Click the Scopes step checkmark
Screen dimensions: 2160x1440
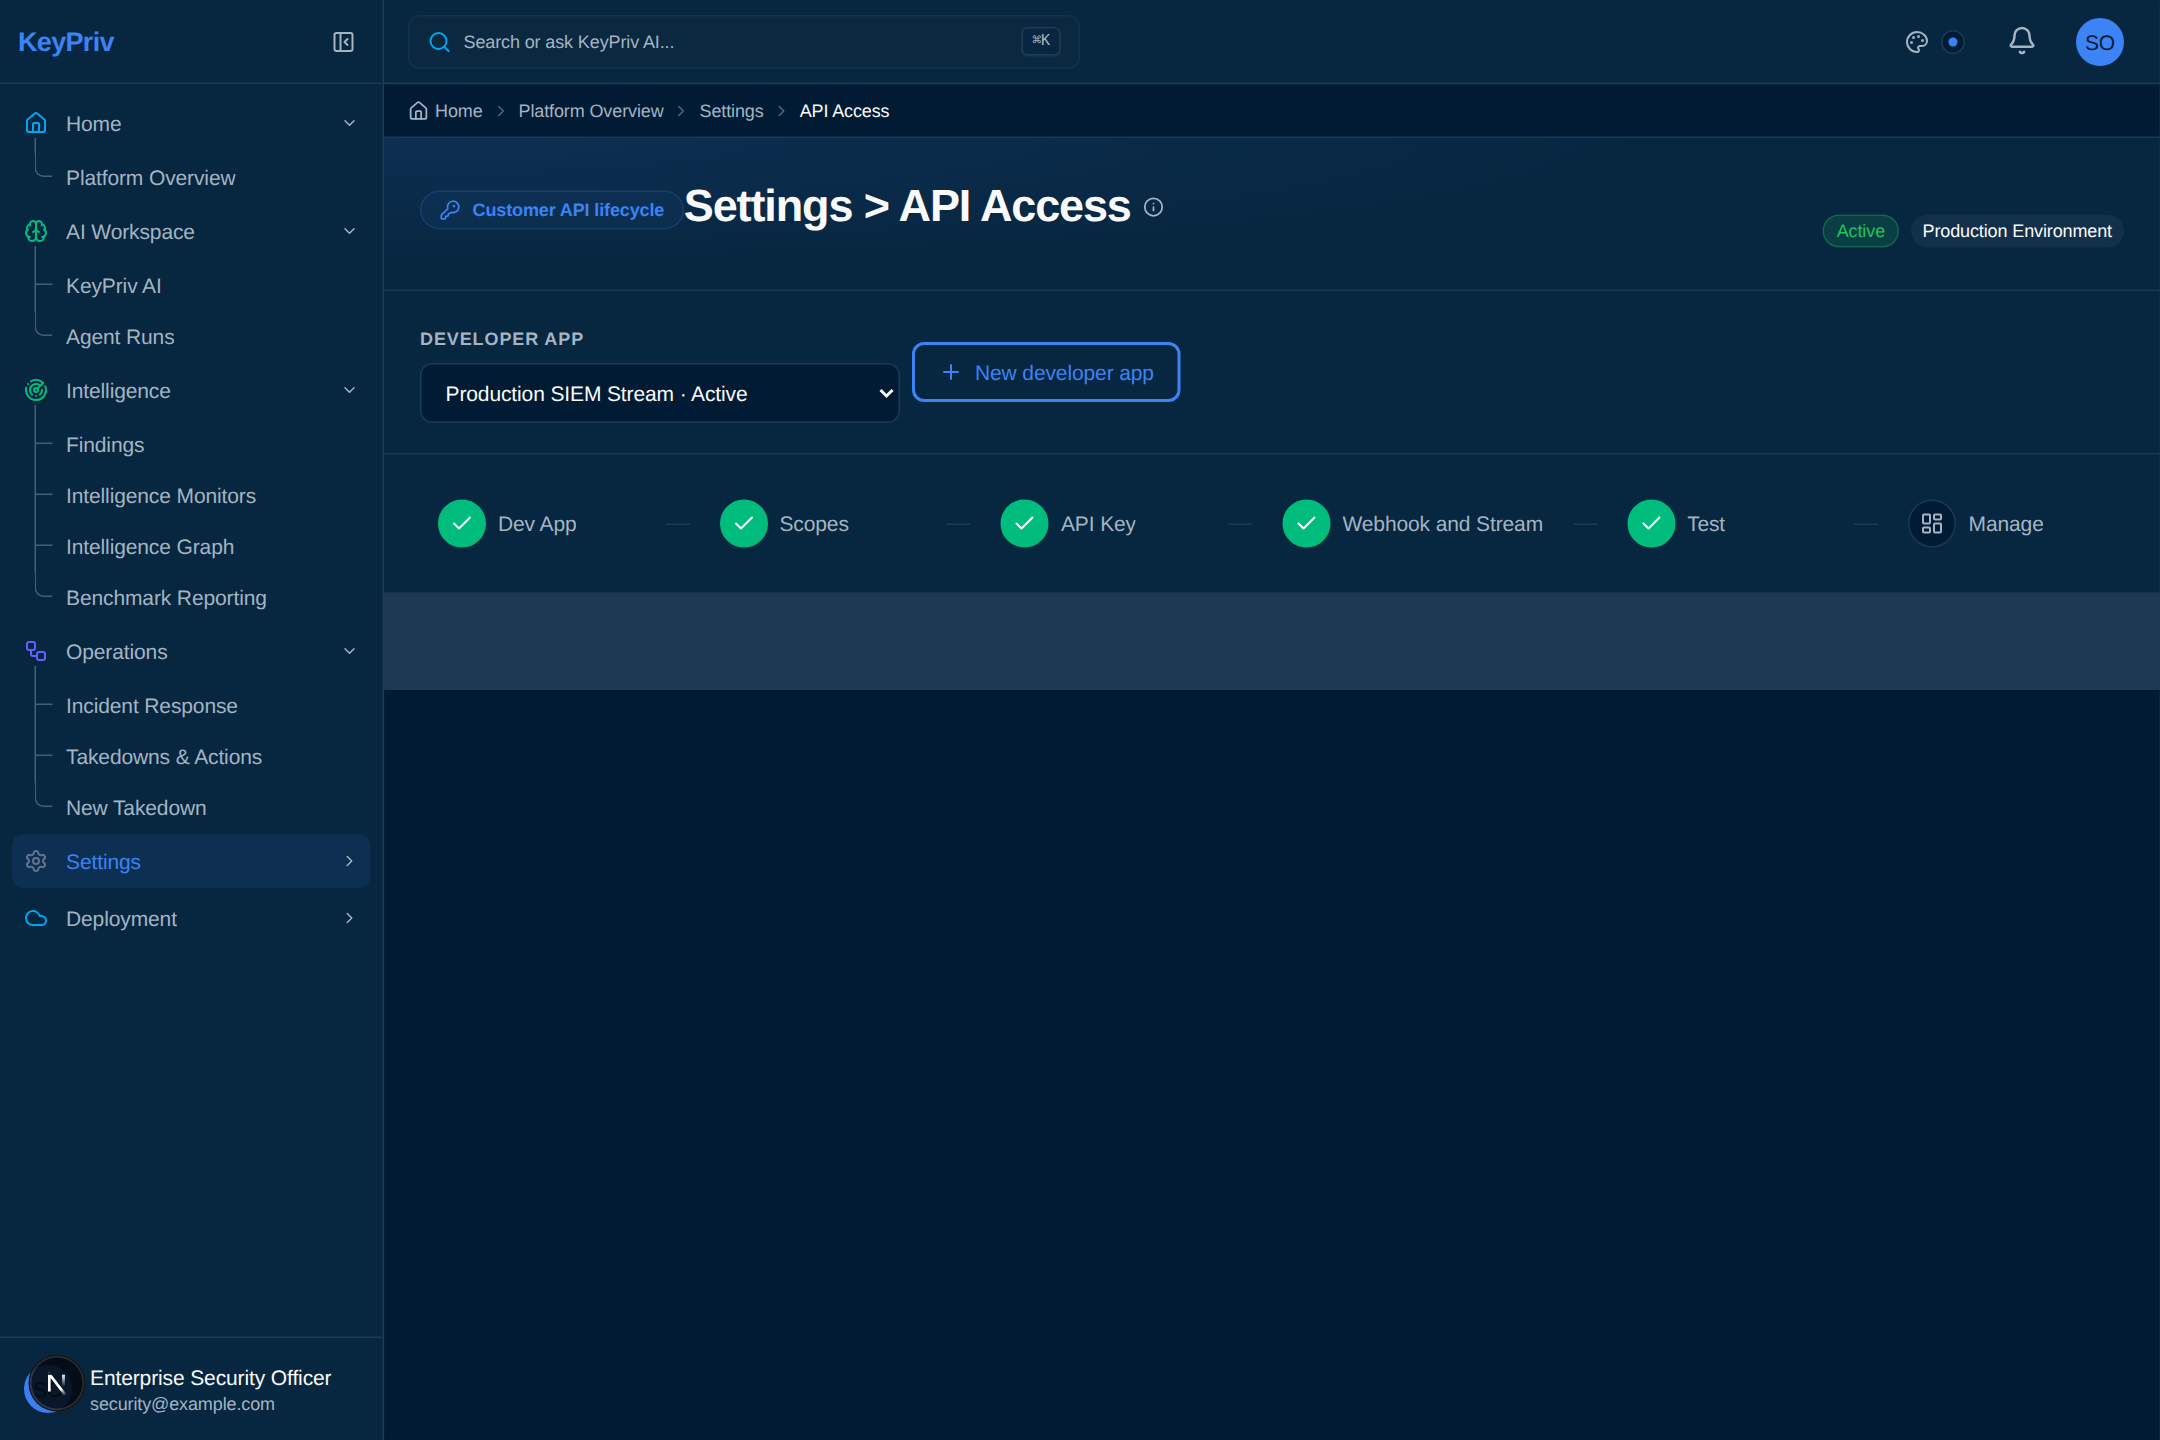[x=744, y=523]
